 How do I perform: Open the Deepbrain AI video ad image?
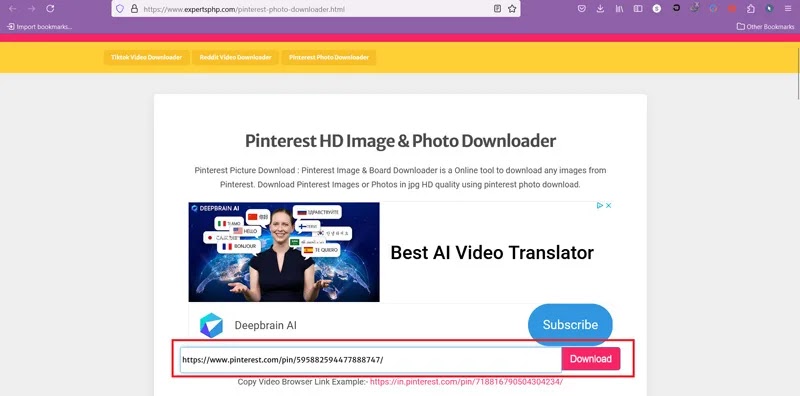coord(284,252)
